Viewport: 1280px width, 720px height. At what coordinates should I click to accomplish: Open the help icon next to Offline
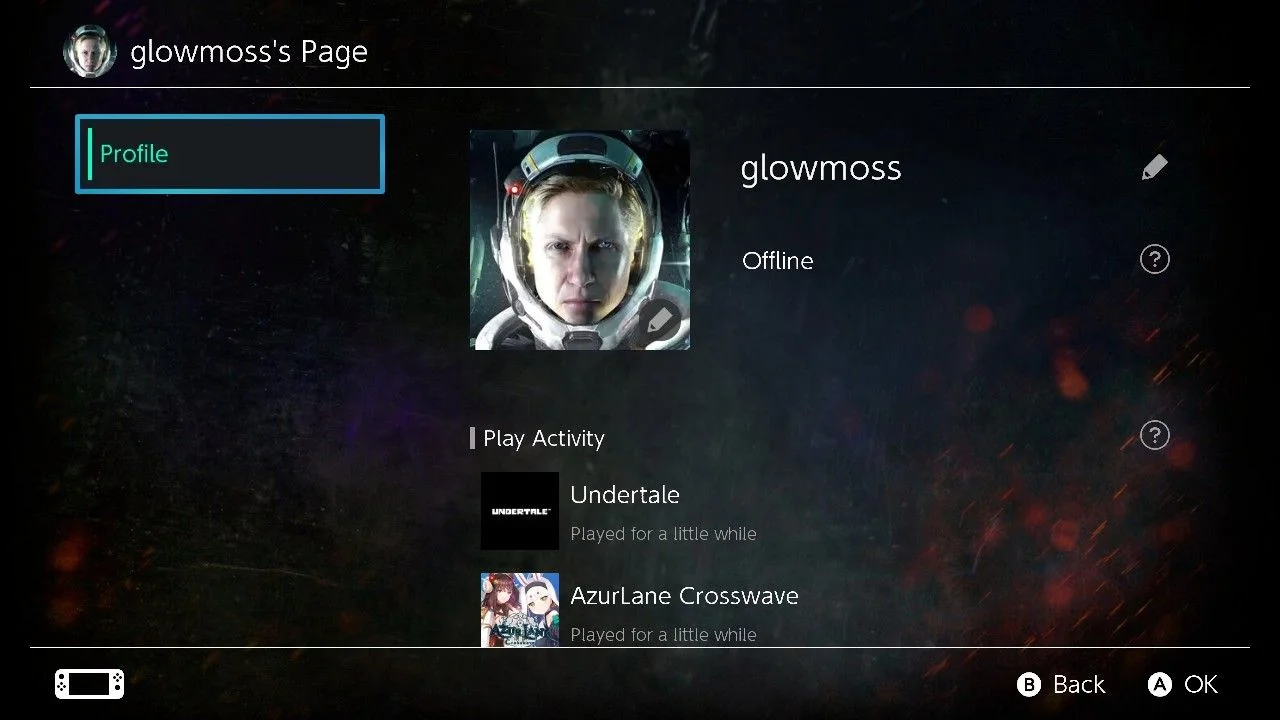(x=1155, y=260)
